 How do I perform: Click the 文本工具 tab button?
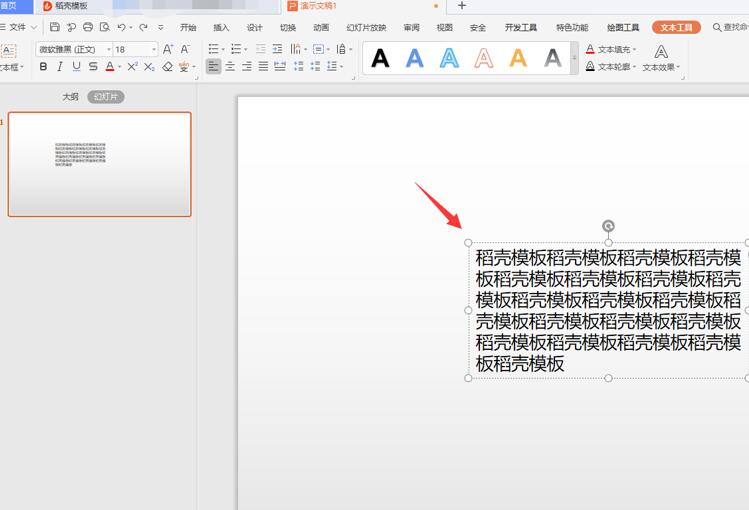tap(676, 27)
